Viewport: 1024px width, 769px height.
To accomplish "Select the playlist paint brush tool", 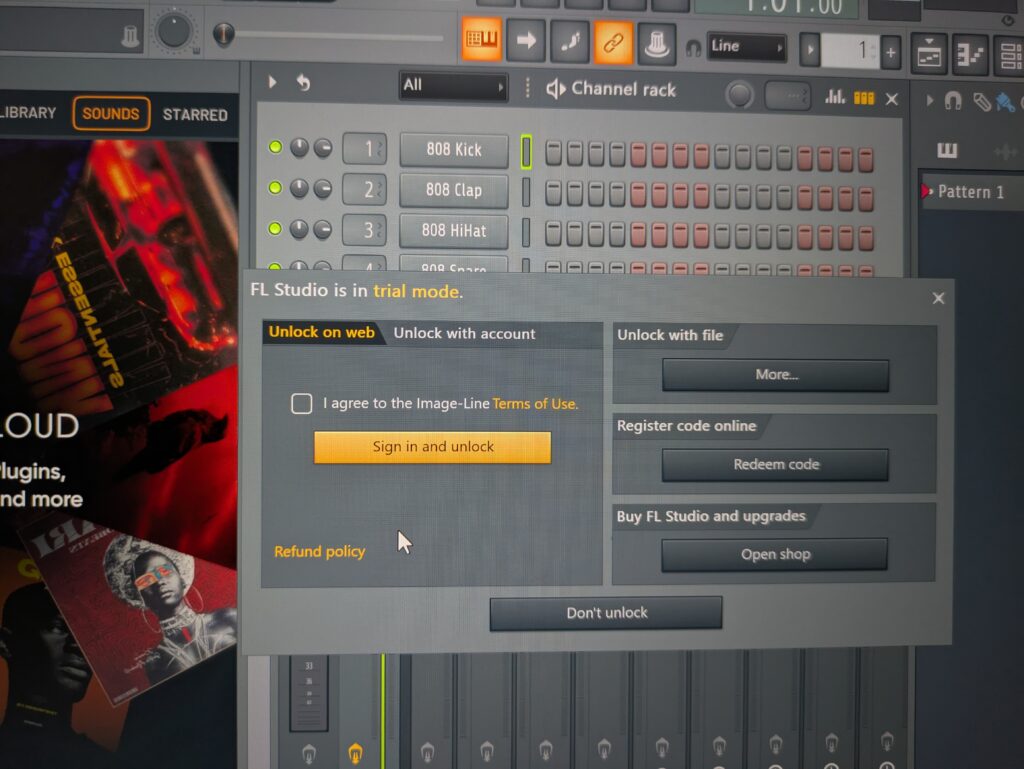I will [x=1004, y=103].
